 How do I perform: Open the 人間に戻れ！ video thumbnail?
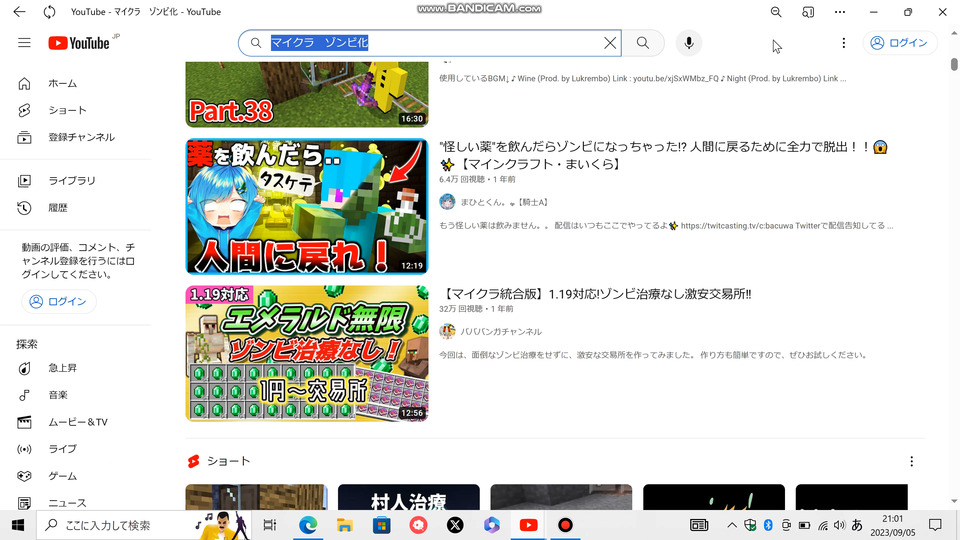point(307,206)
